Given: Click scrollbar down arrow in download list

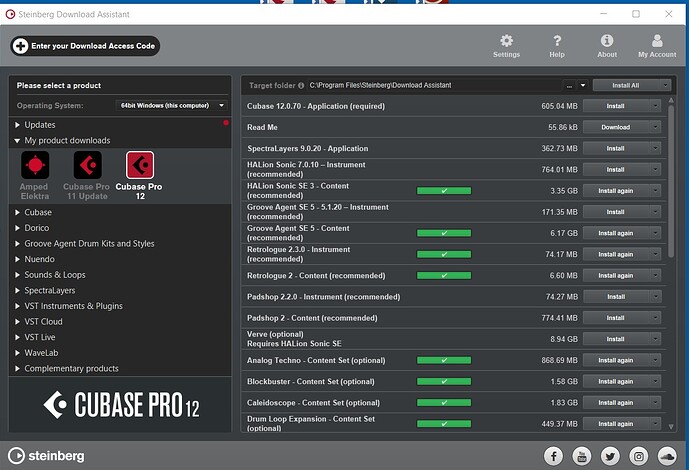Looking at the screenshot, I should 671,427.
